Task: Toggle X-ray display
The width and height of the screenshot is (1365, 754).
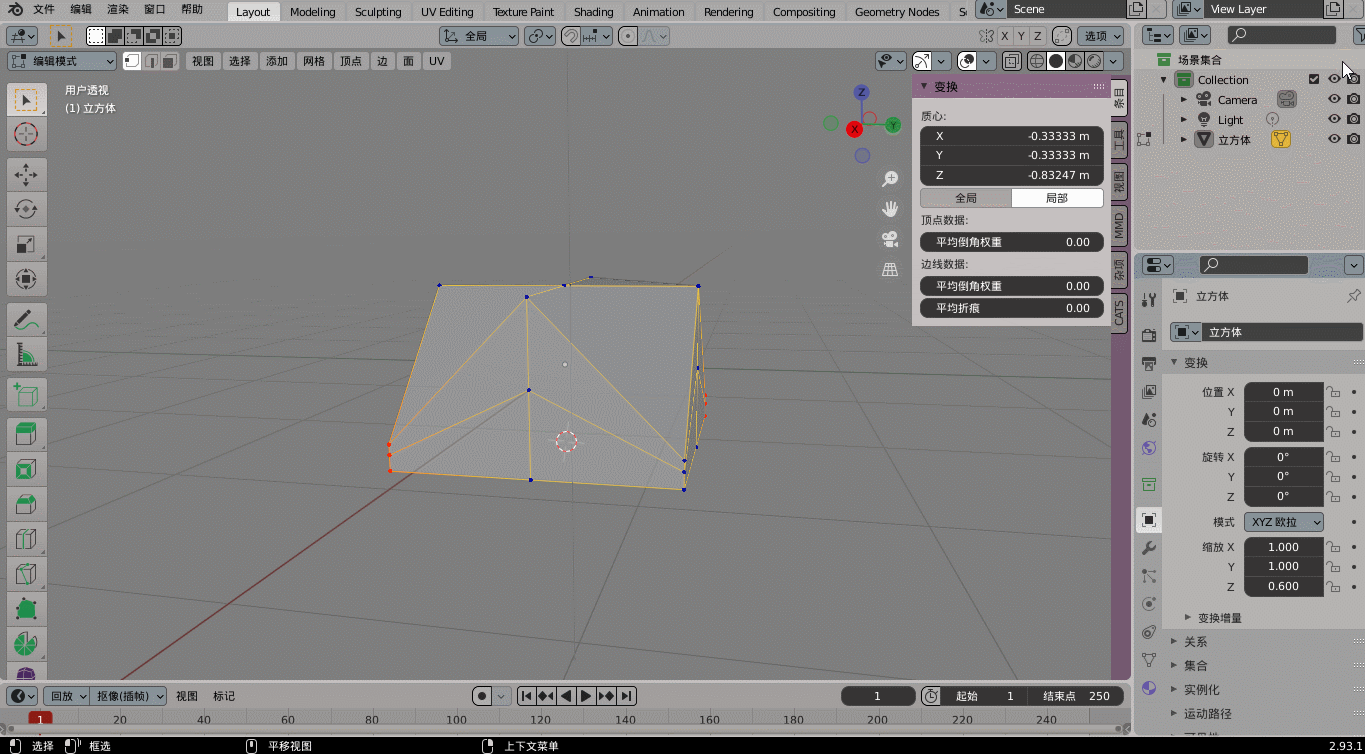Action: tap(1012, 61)
